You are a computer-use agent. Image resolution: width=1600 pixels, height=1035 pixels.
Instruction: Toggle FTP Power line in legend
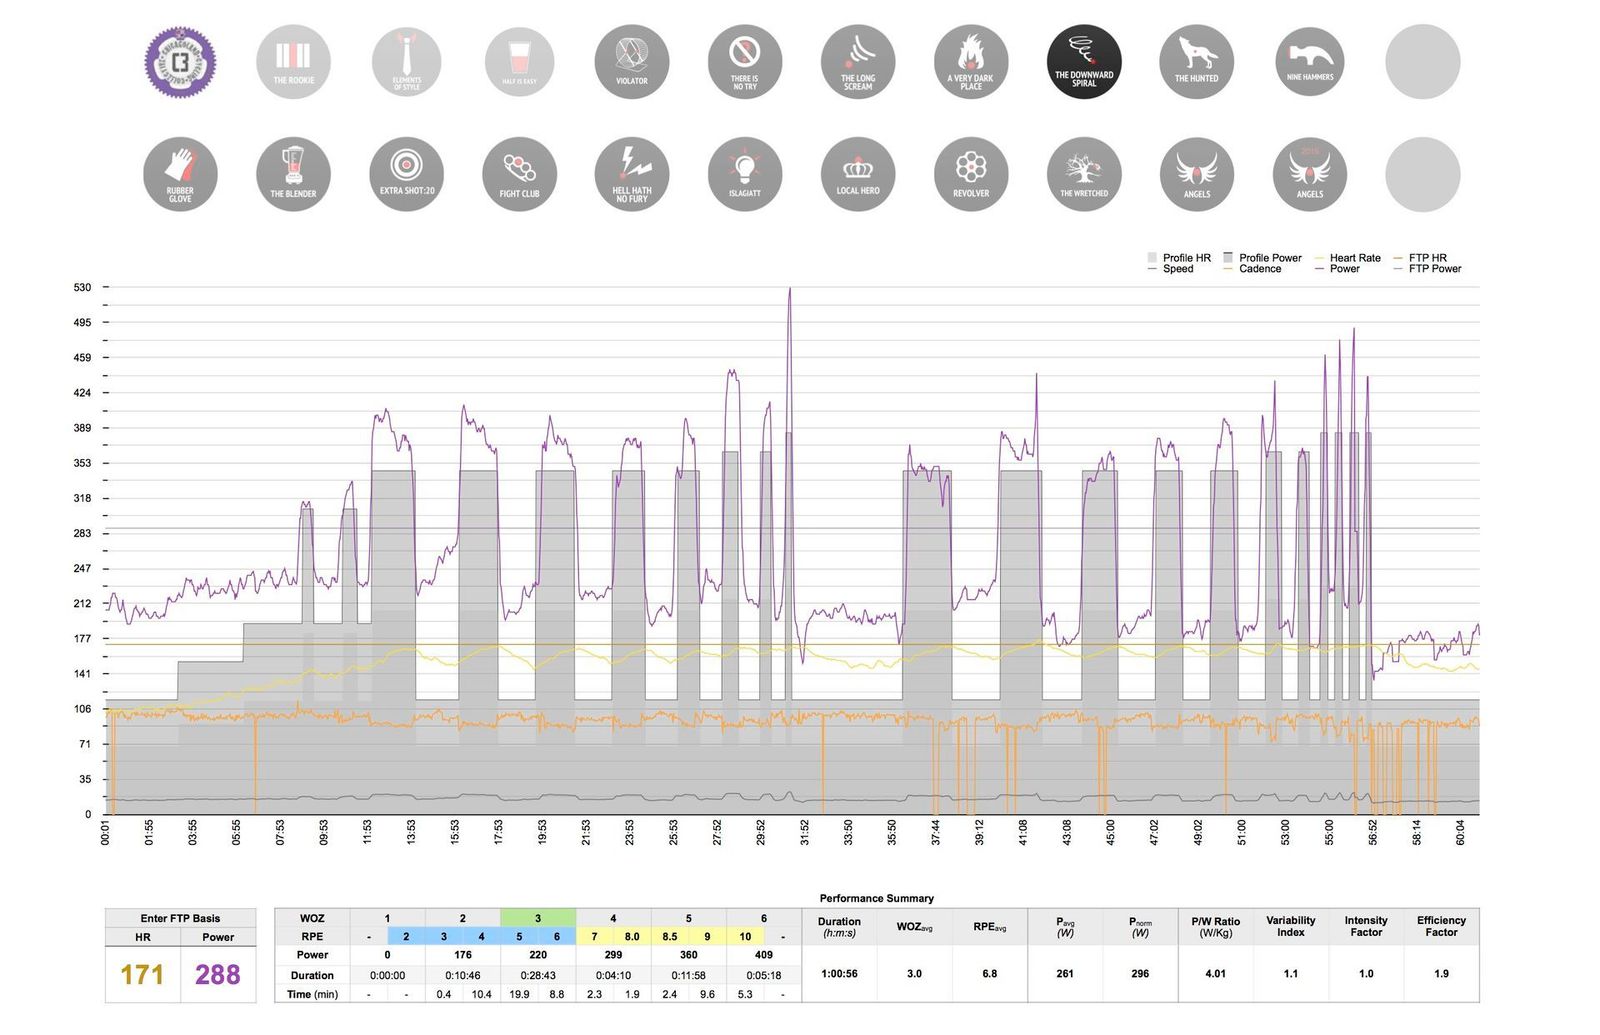point(1434,269)
